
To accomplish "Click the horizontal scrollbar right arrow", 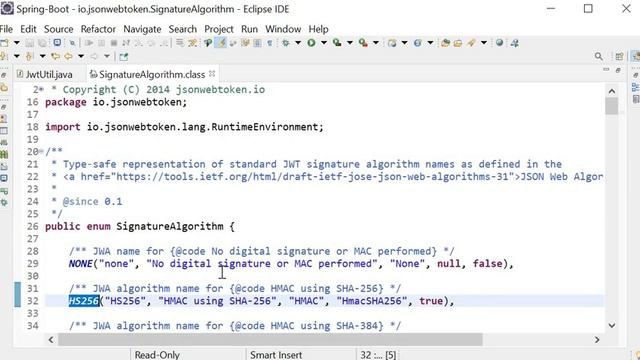I will pyautogui.click(x=597, y=339).
